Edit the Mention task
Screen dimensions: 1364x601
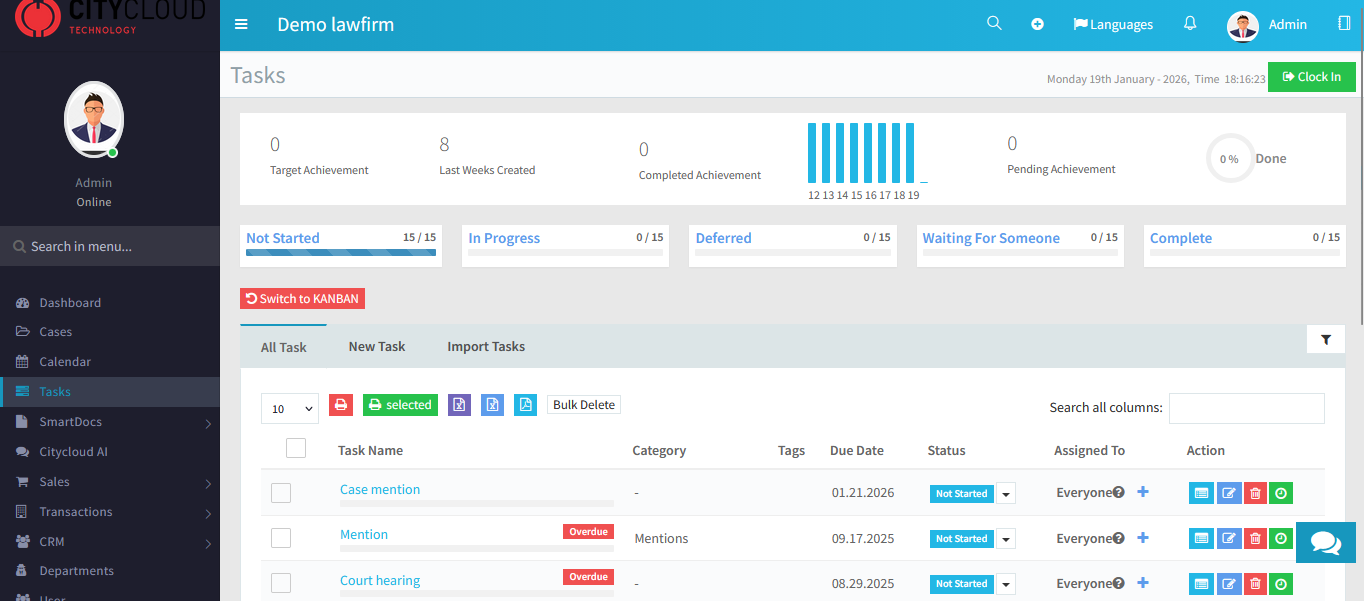(1229, 538)
